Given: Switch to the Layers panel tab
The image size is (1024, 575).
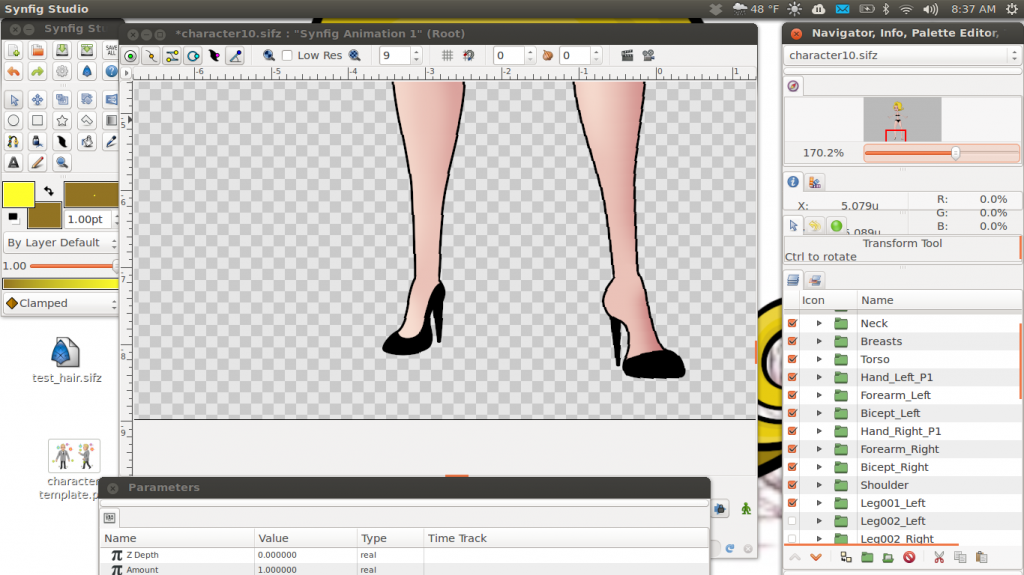Looking at the screenshot, I should click(793, 280).
